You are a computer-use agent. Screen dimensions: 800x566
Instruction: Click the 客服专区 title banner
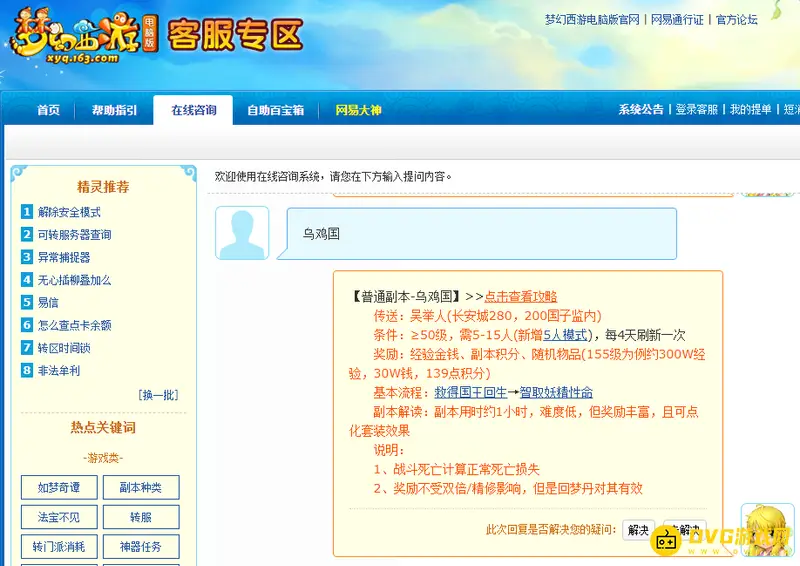[235, 35]
